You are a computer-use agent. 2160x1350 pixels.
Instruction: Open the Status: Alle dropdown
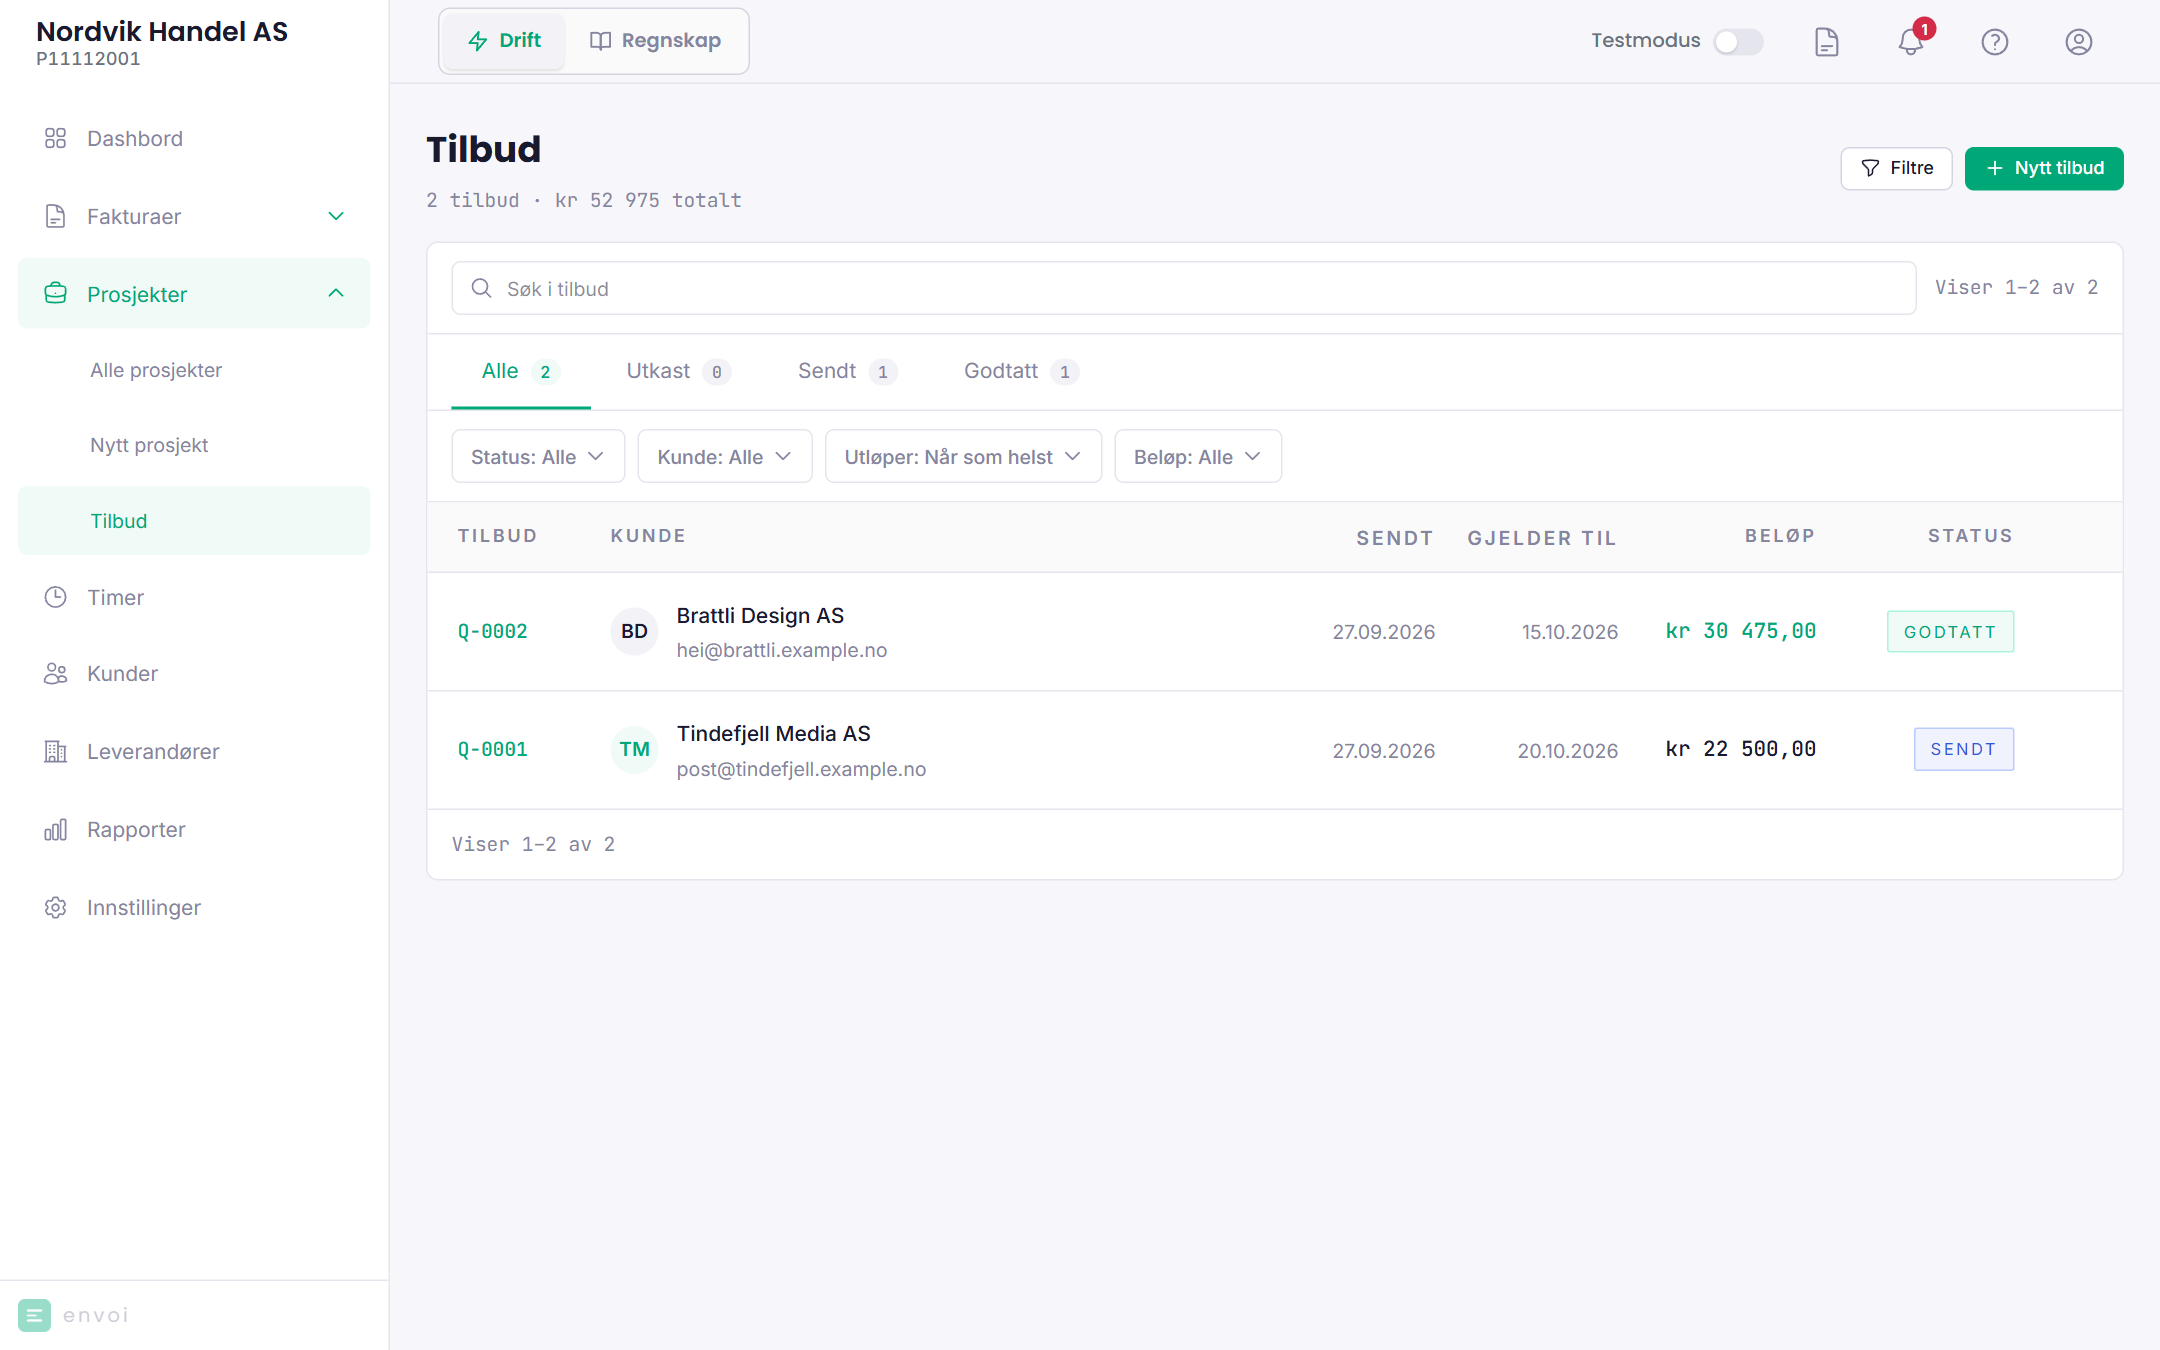[x=538, y=456]
